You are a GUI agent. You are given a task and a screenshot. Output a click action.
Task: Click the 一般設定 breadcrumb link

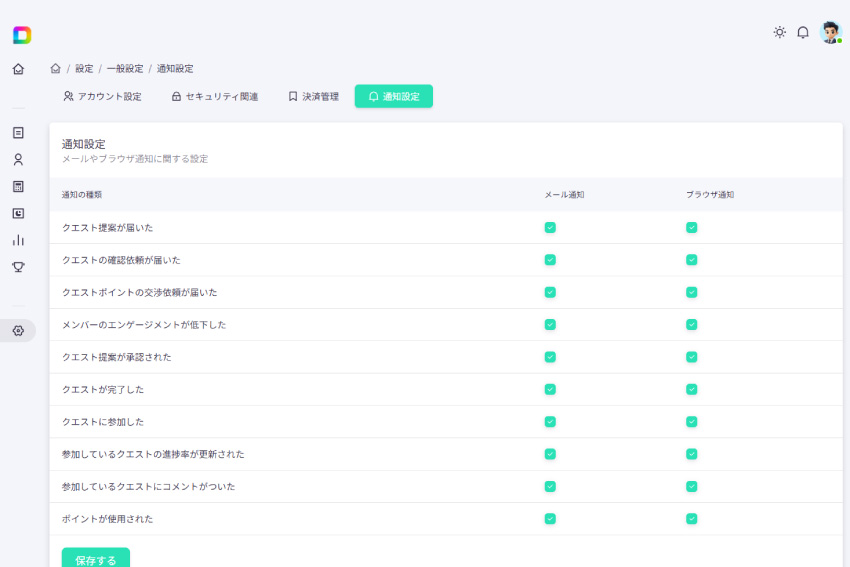(x=125, y=69)
